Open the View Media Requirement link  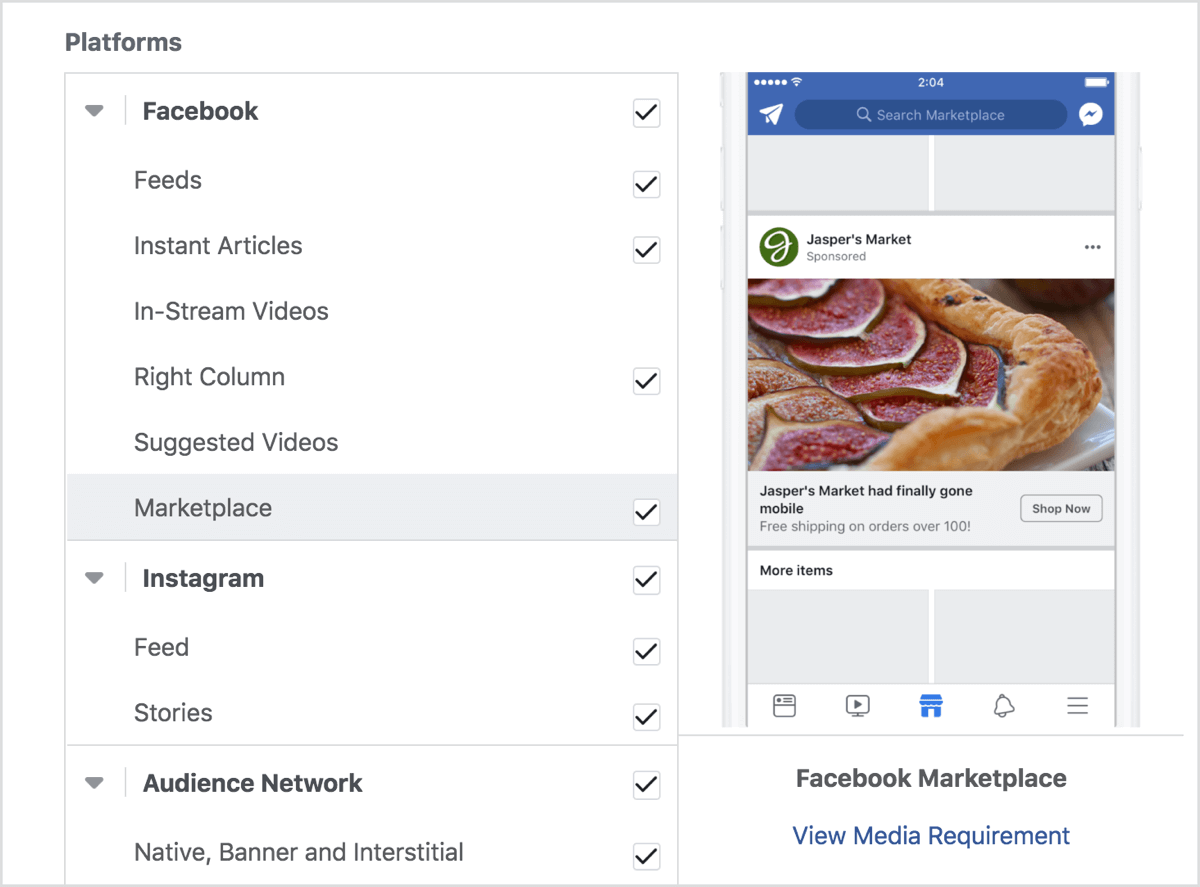931,836
